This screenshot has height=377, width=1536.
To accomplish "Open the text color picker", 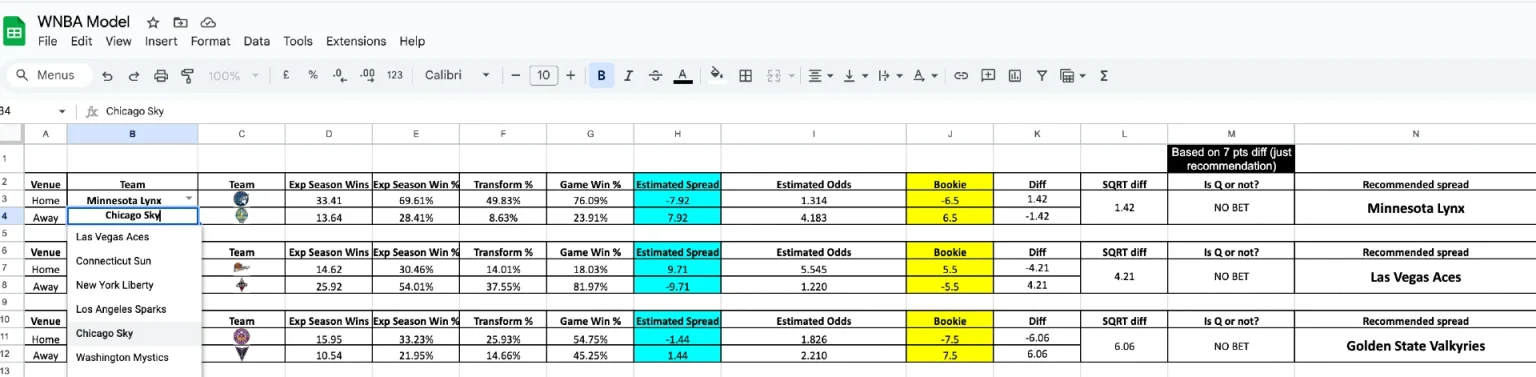I will [x=683, y=75].
